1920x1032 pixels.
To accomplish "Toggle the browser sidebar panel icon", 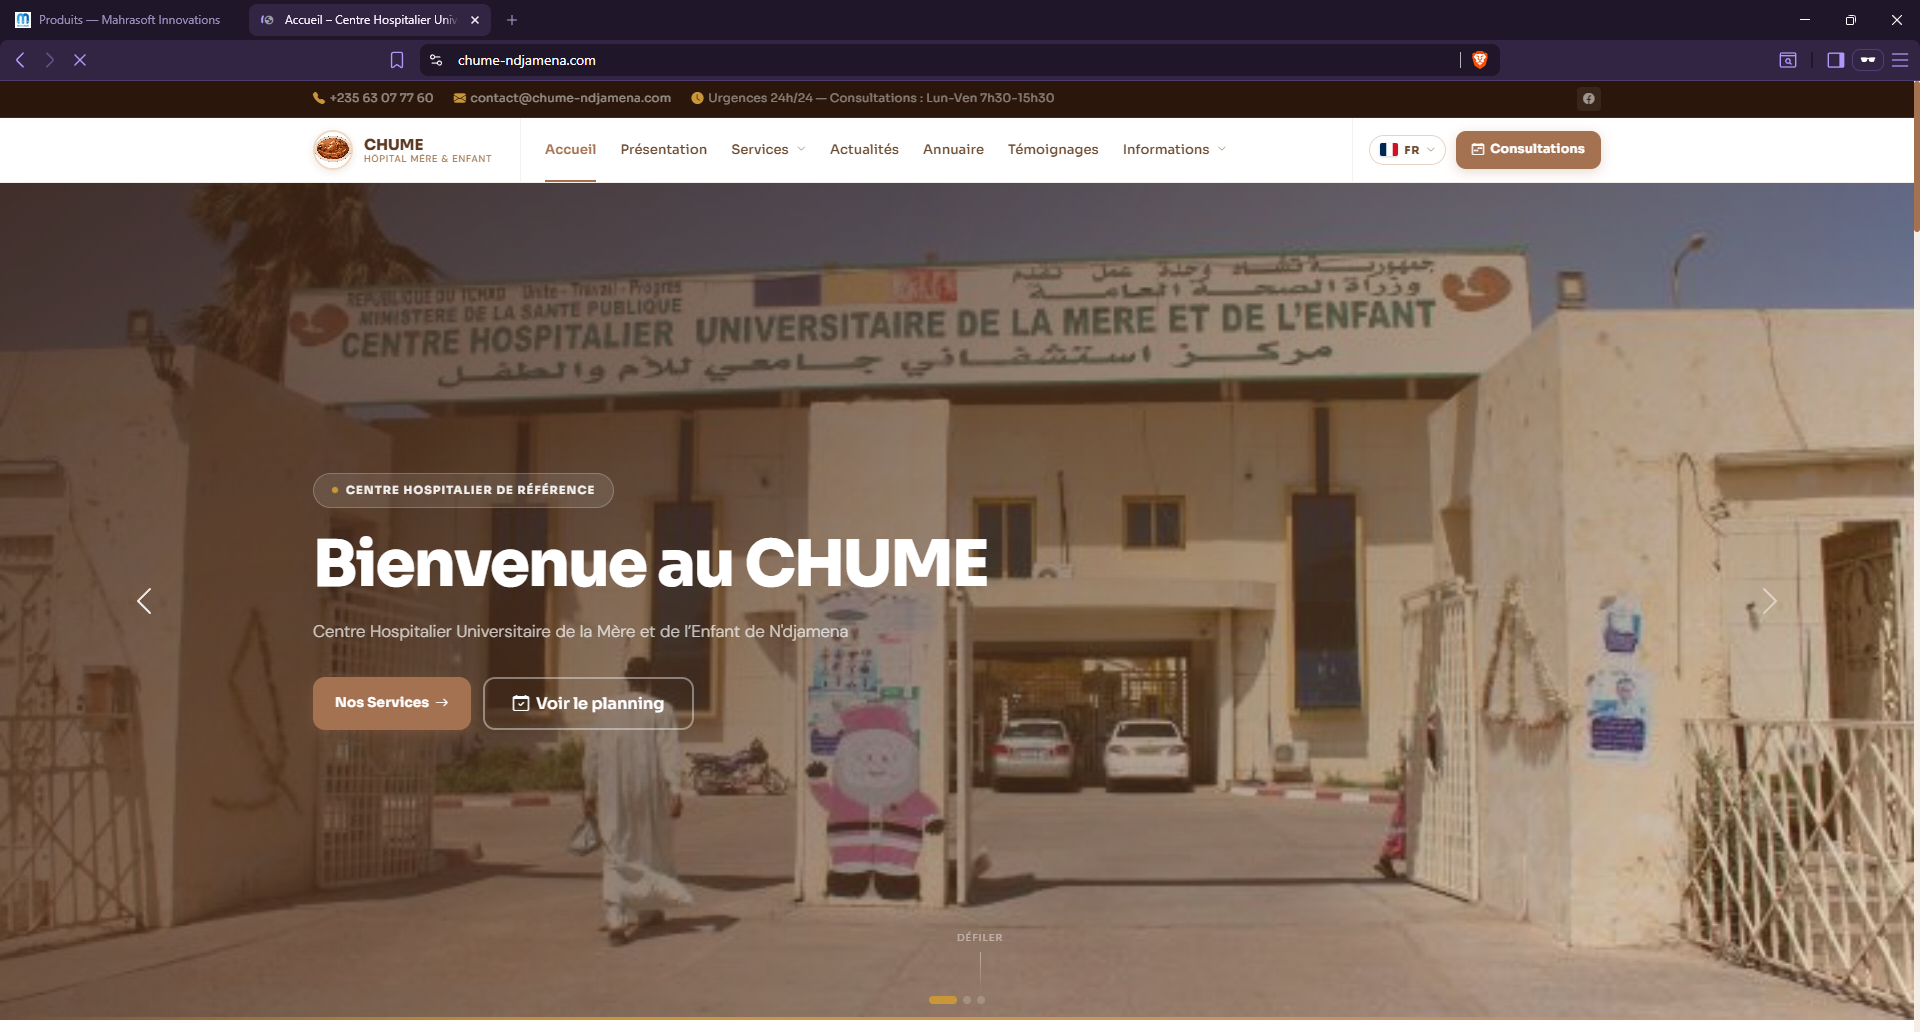I will click(1835, 60).
